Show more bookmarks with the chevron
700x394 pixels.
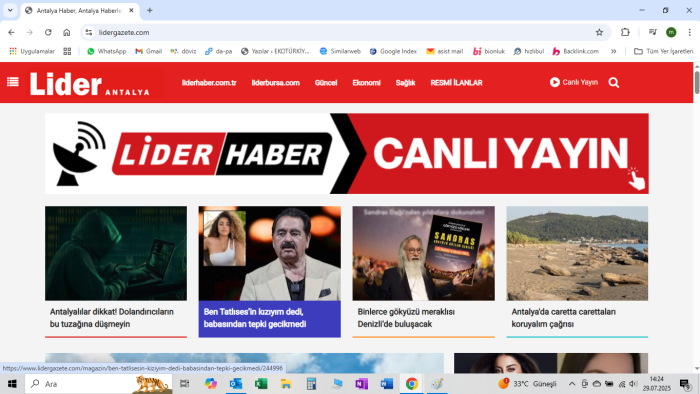[x=613, y=51]
